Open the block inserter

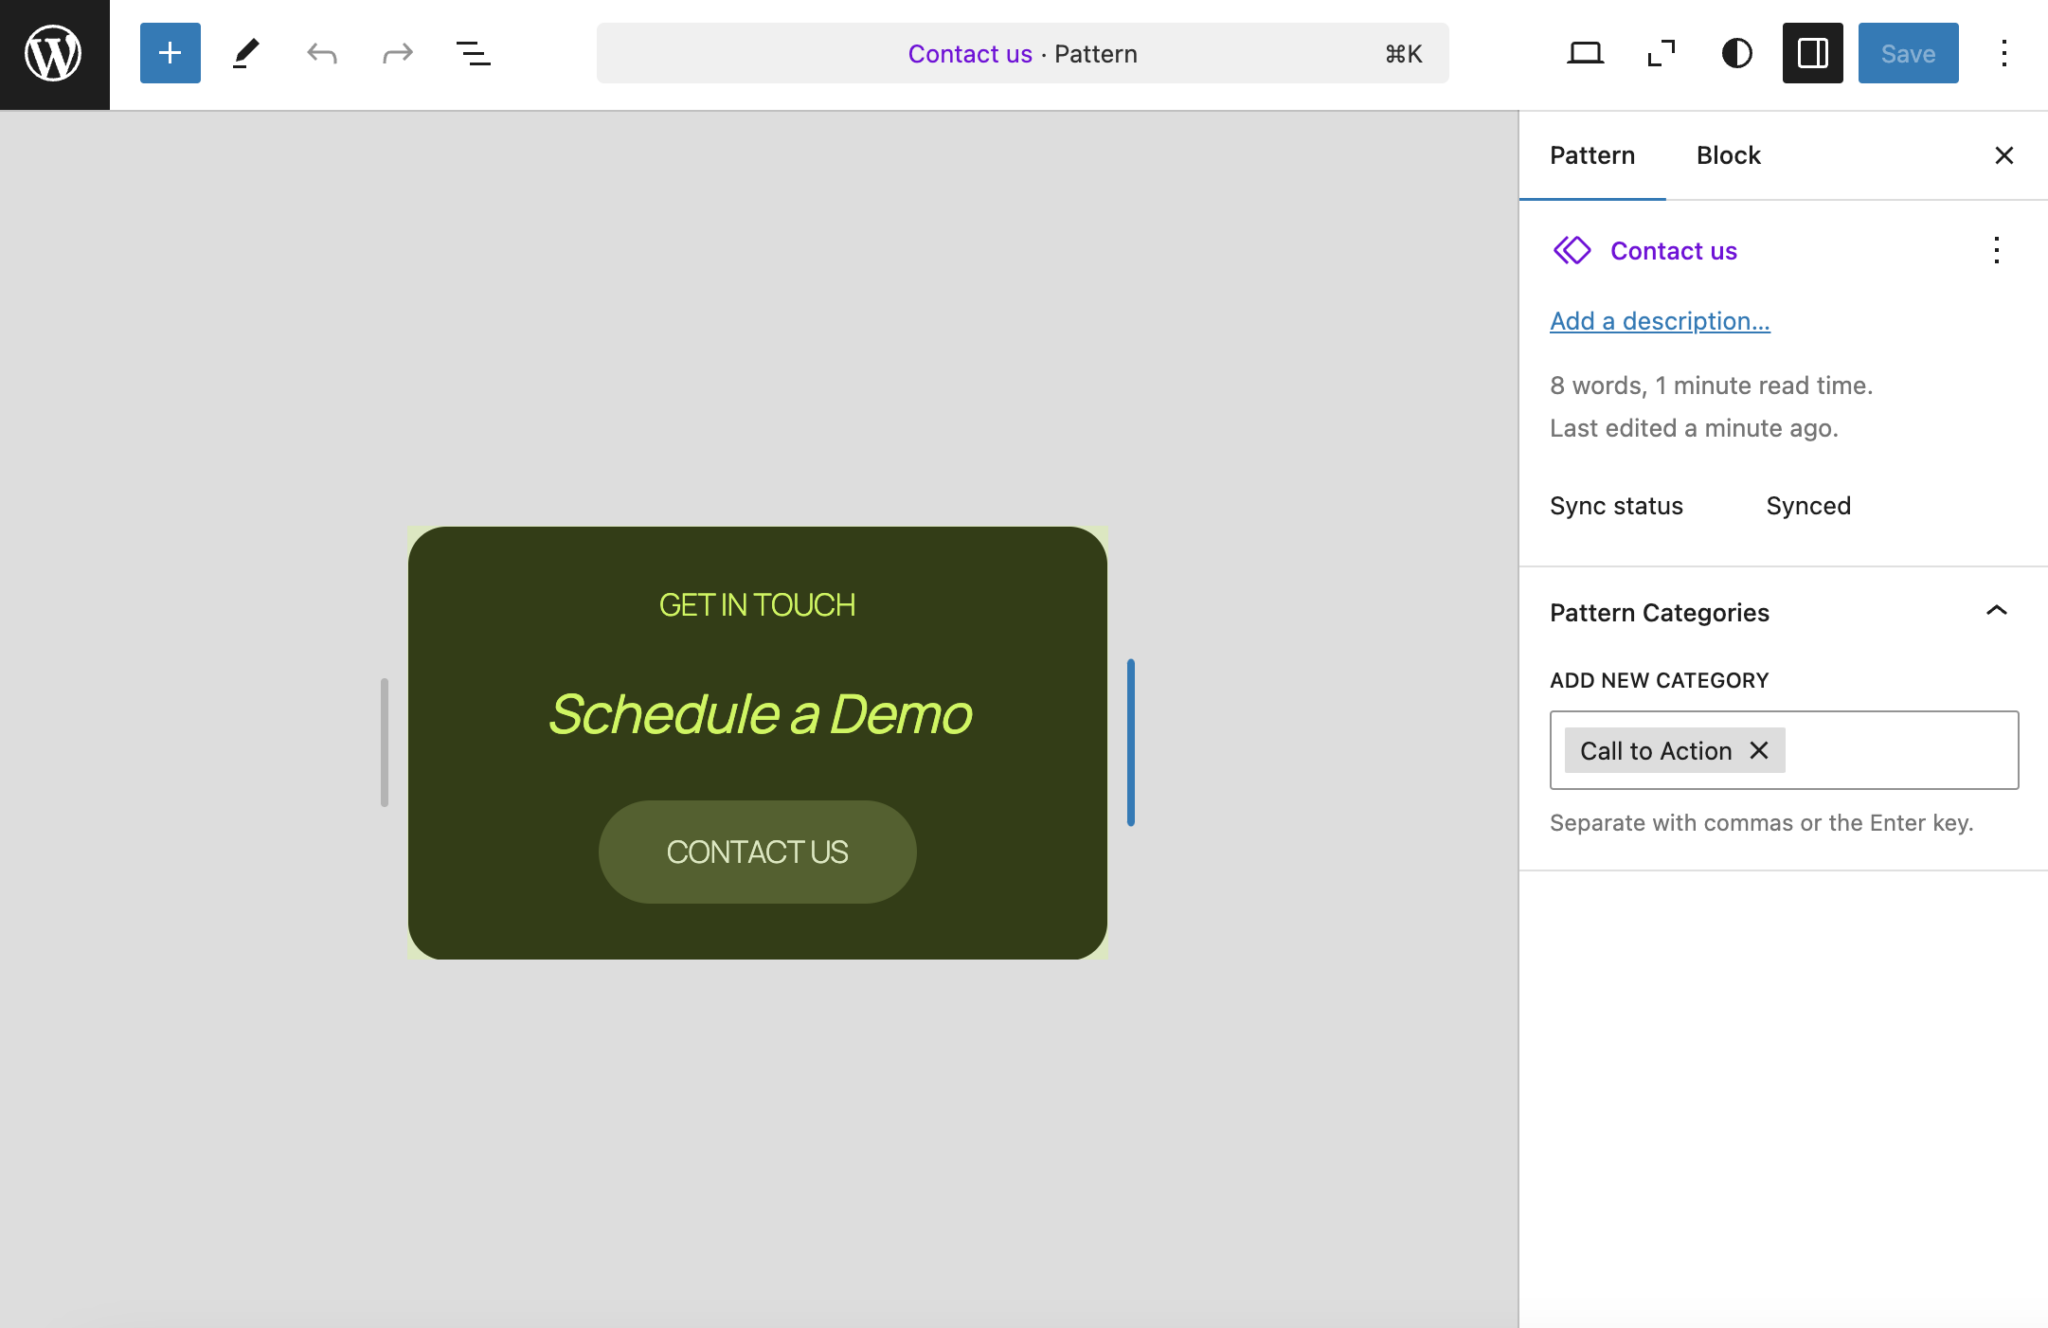point(169,53)
